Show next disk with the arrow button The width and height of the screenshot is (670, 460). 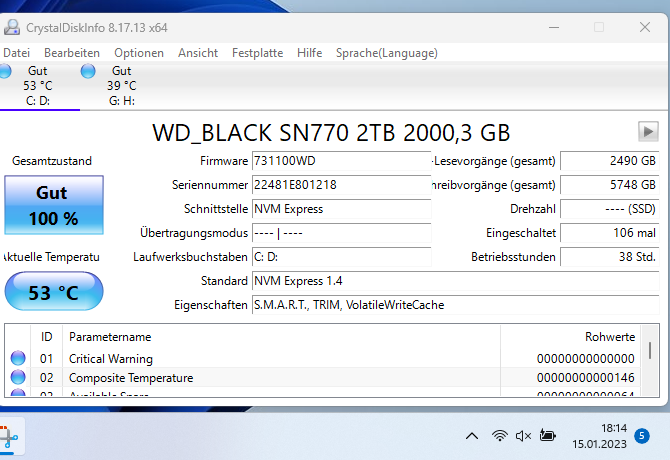point(648,131)
